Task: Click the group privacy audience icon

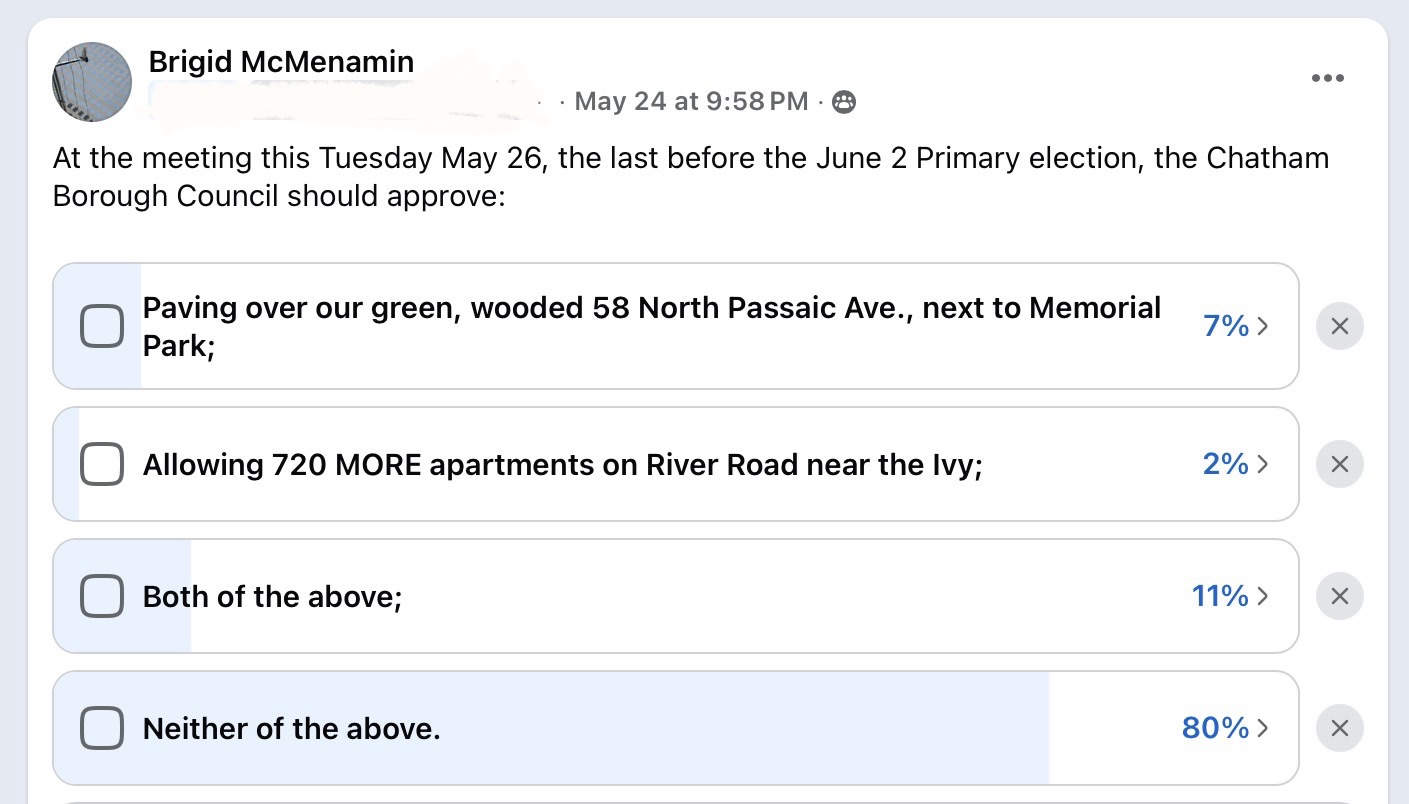Action: (844, 102)
